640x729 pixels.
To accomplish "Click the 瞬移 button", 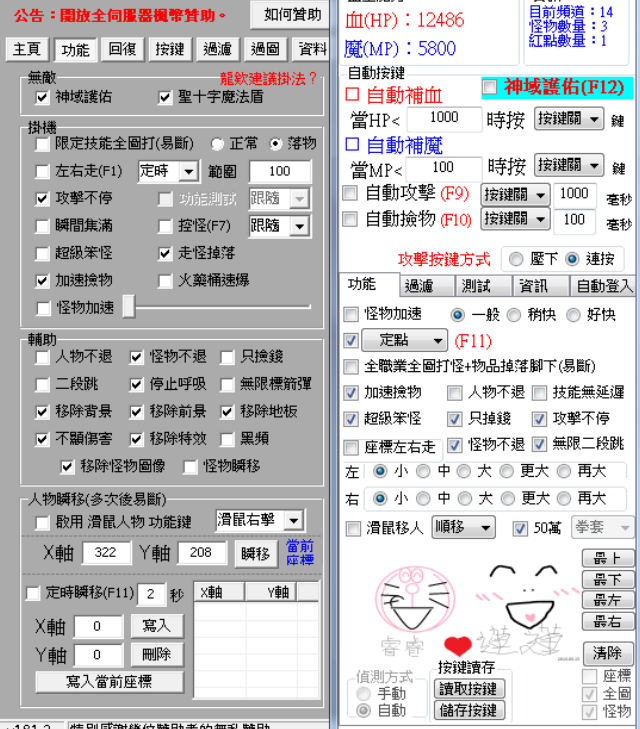I will click(x=256, y=553).
